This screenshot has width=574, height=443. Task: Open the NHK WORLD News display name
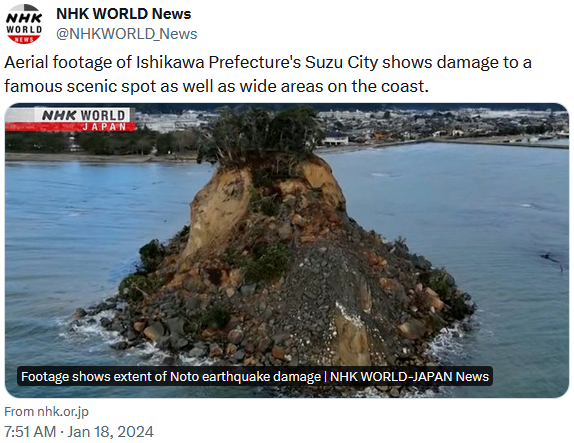[x=123, y=14]
